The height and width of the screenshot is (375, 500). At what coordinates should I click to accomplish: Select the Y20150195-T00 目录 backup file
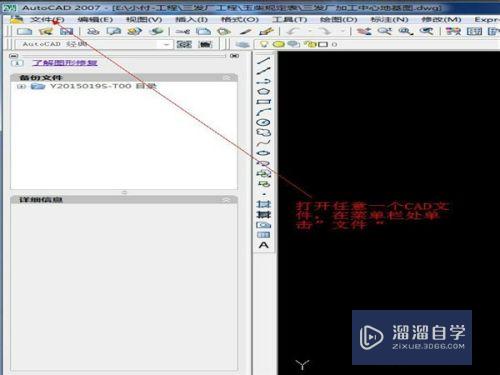(x=103, y=86)
